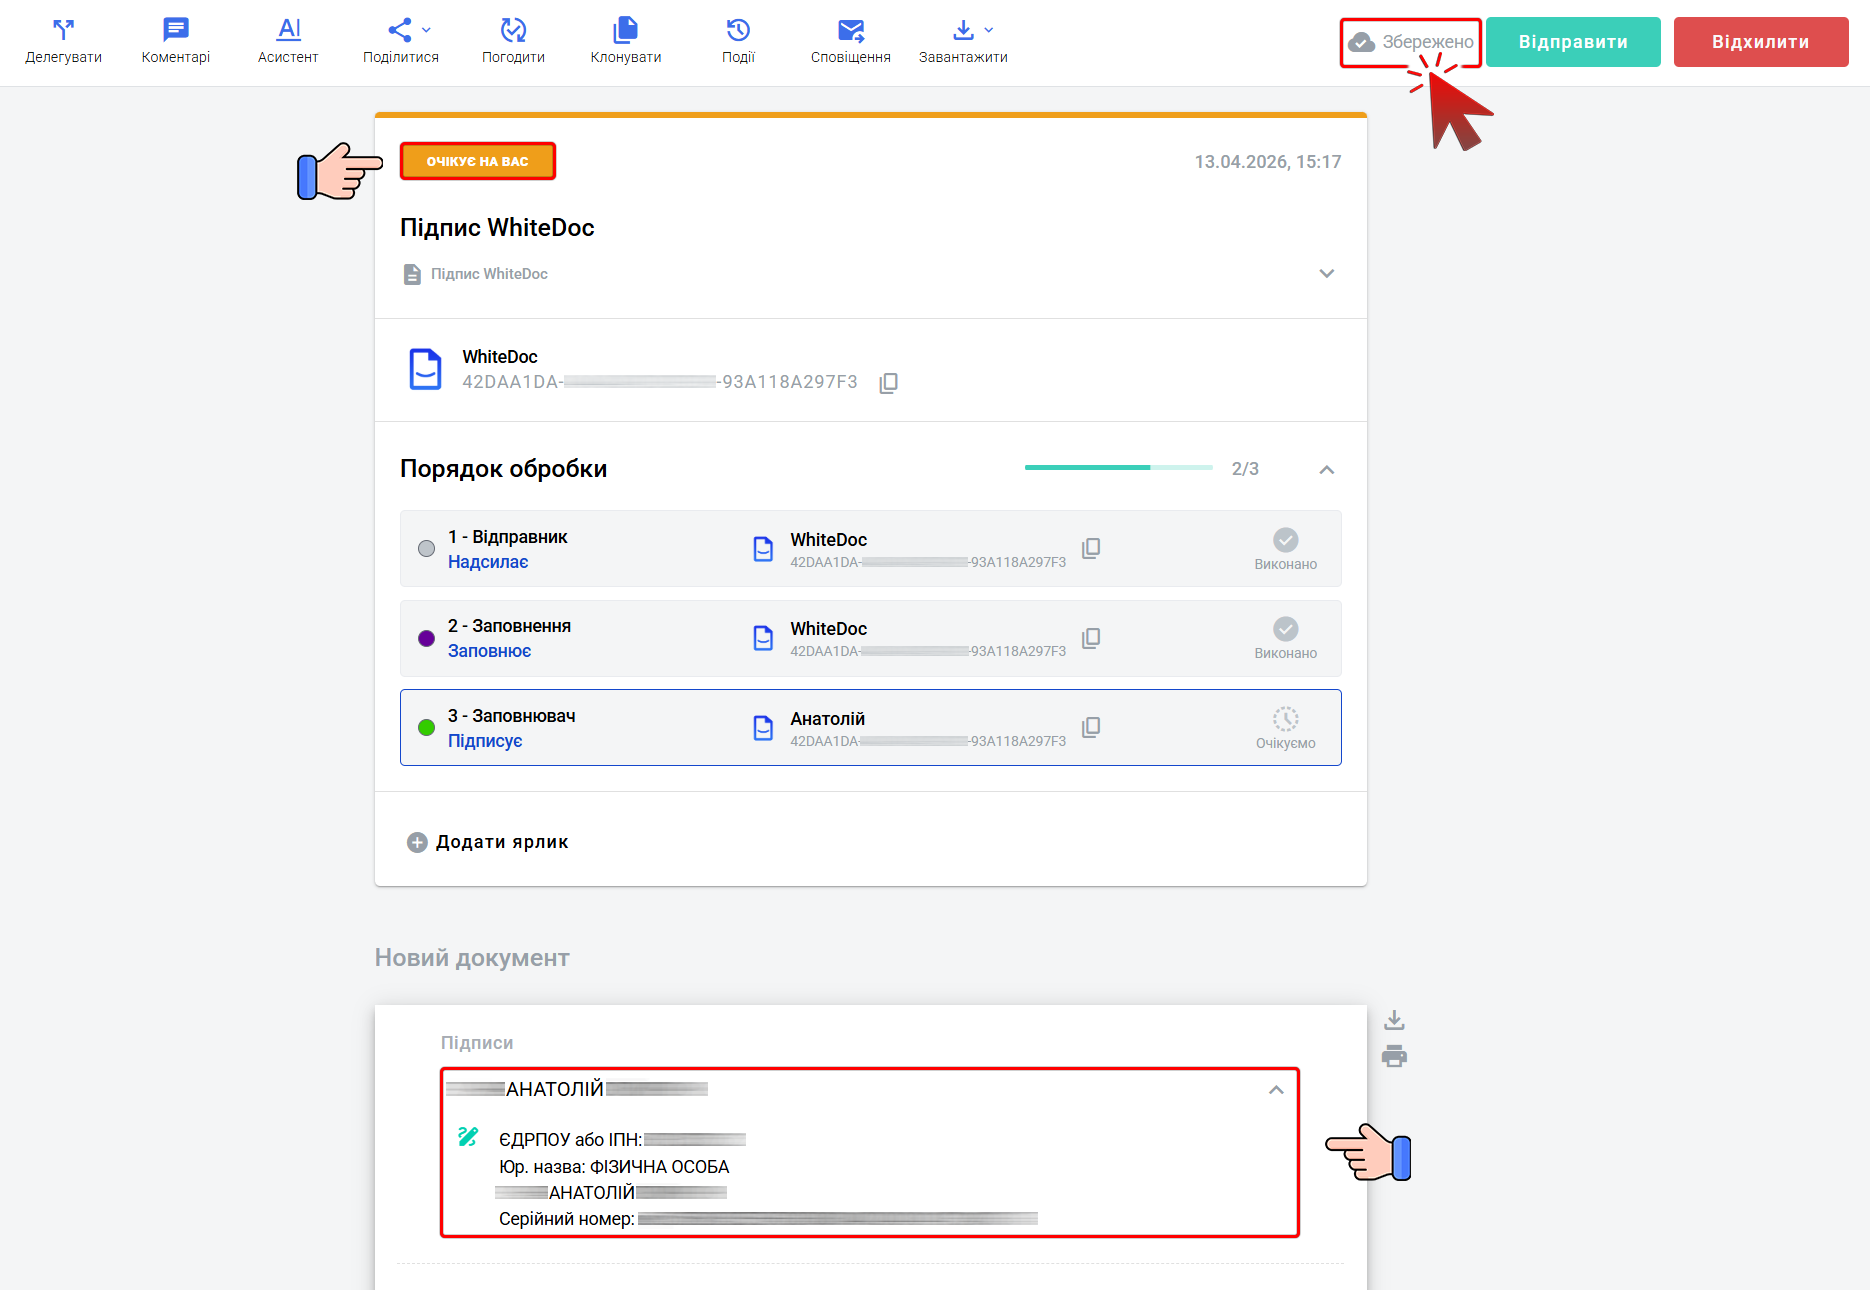Reject the document with Відхилити
The width and height of the screenshot is (1870, 1290).
1760,42
